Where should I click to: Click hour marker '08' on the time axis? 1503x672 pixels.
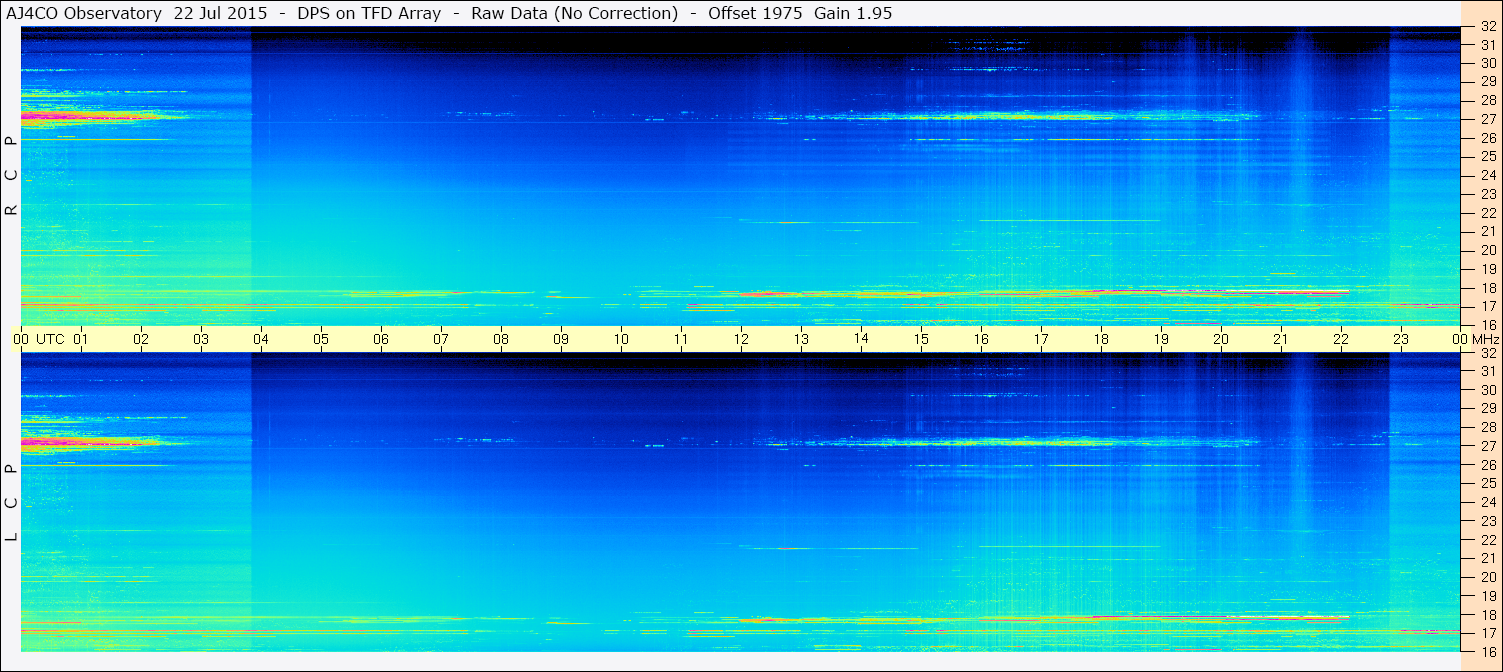point(501,339)
